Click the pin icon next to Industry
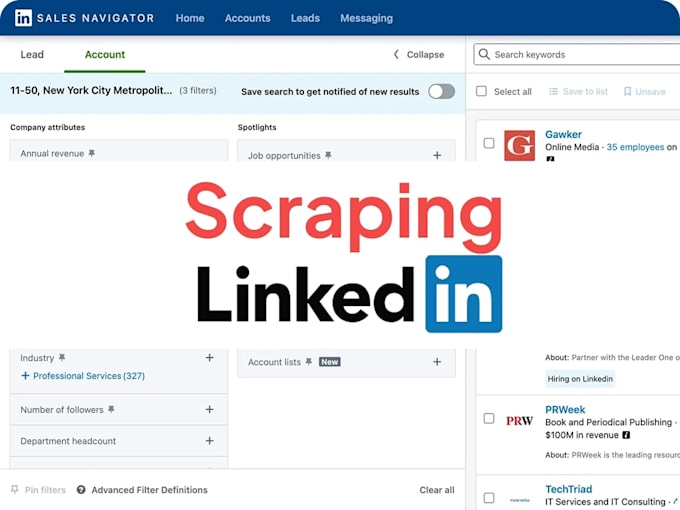Screen dimensions: 680x510 pyautogui.click(x=62, y=358)
